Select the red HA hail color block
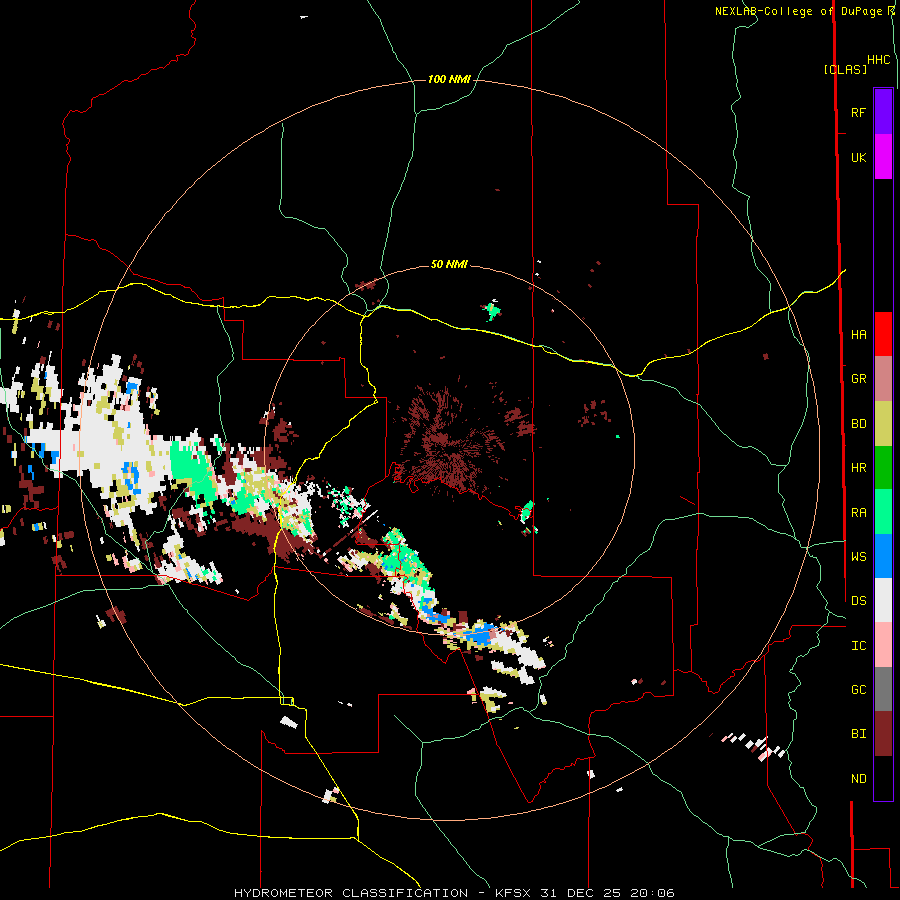Viewport: 900px width, 900px height. tap(883, 334)
